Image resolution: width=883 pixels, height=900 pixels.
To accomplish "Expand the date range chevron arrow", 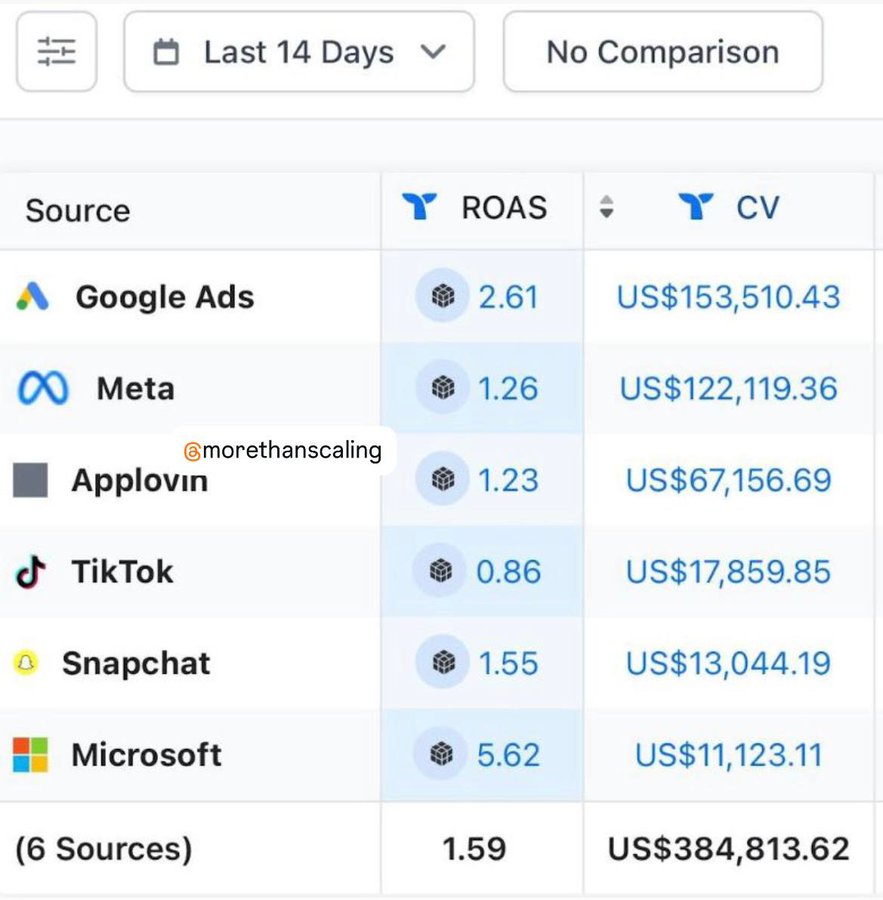I will [x=433, y=52].
